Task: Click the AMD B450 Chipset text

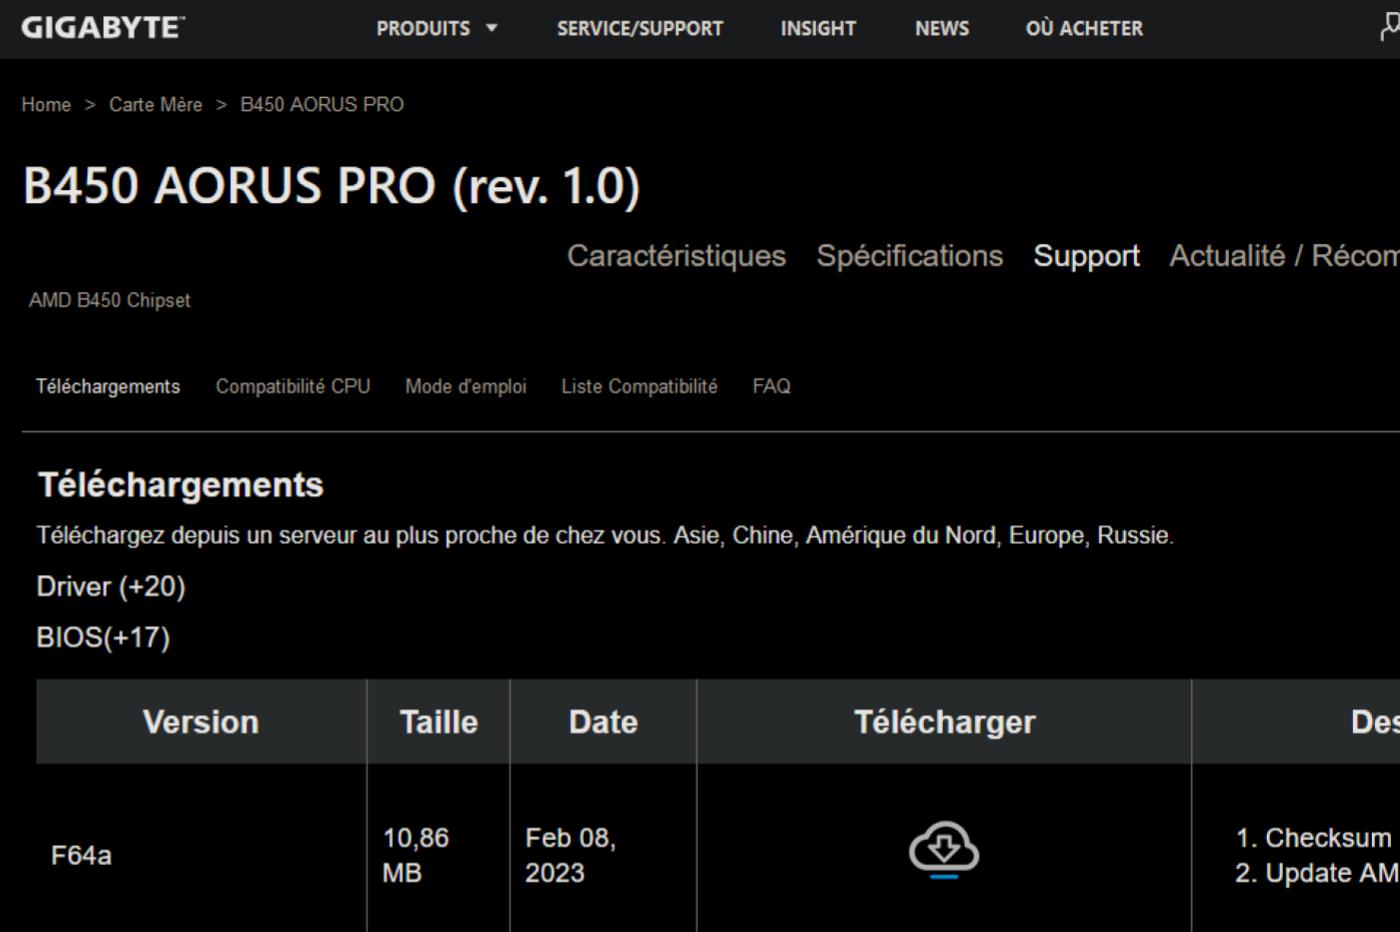Action: click(x=110, y=300)
